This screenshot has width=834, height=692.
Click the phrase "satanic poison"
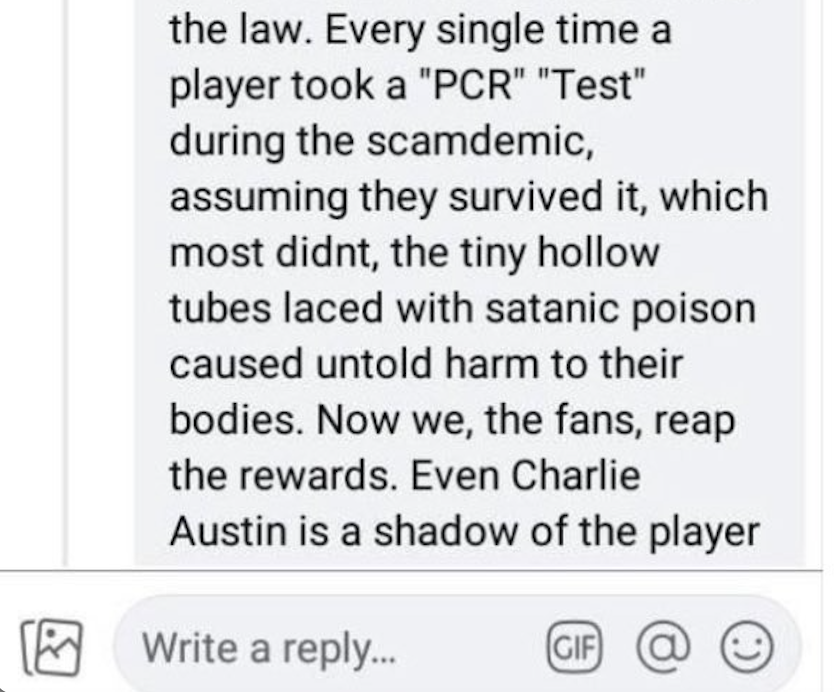620,309
